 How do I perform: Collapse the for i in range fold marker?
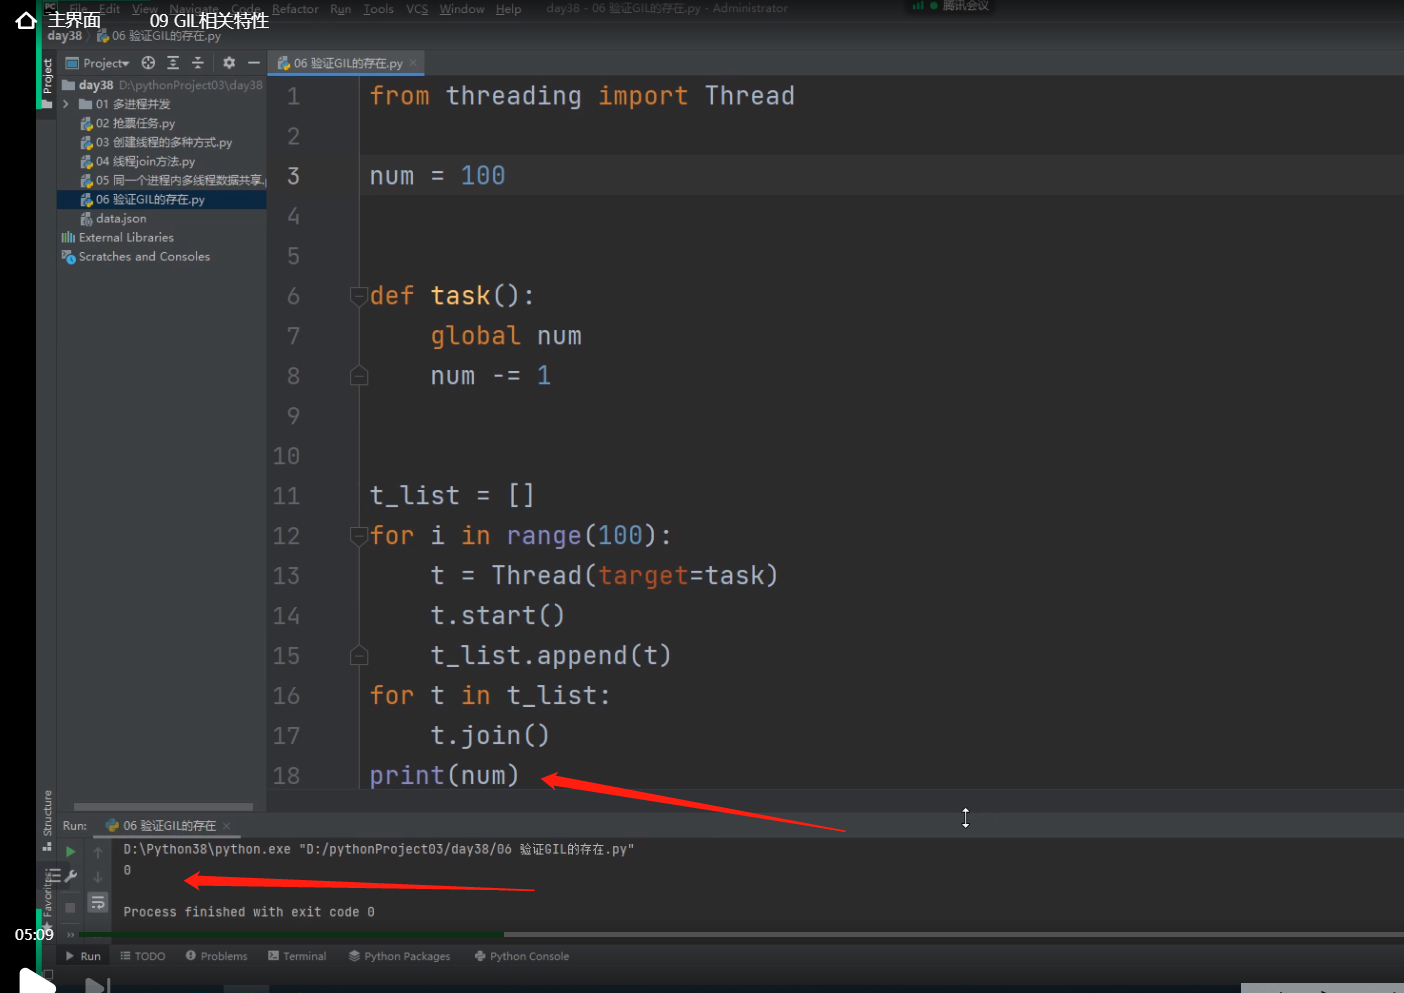click(x=358, y=536)
